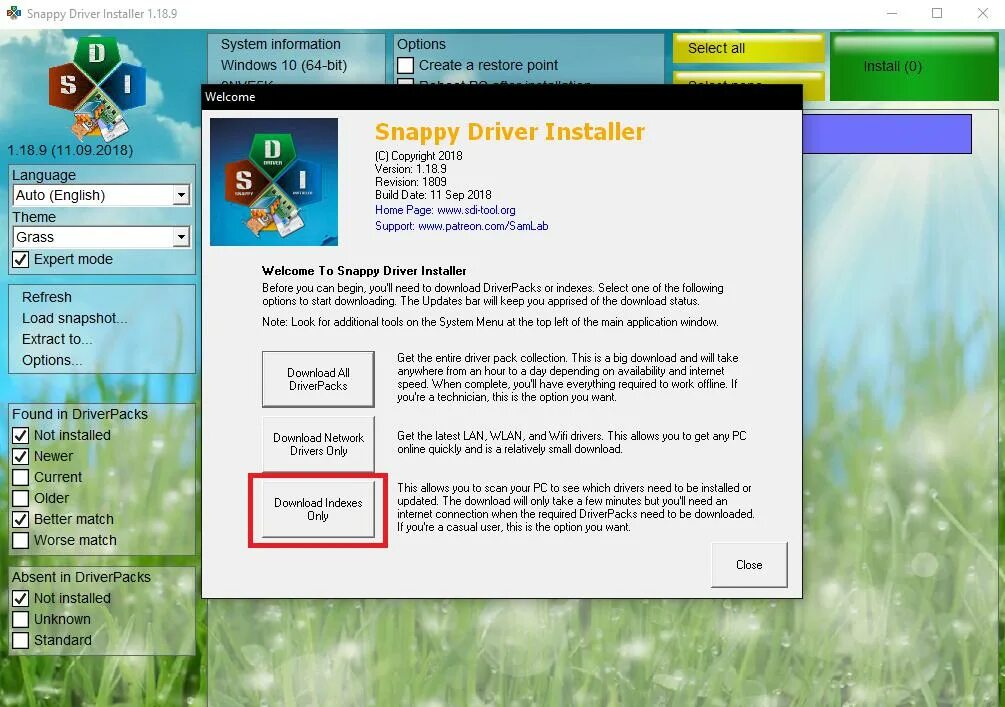Image resolution: width=1005 pixels, height=707 pixels.
Task: Toggle the Better match filter
Action: click(21, 519)
